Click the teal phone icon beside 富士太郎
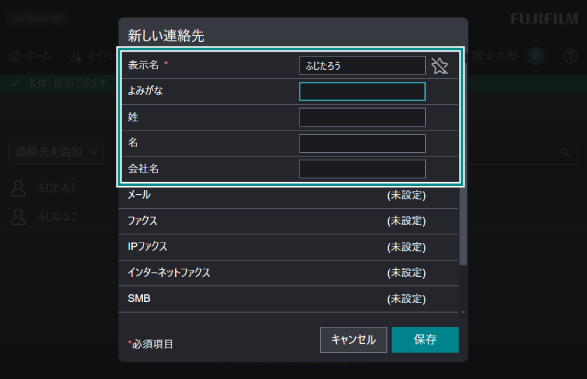The height and width of the screenshot is (379, 587). pos(536,56)
